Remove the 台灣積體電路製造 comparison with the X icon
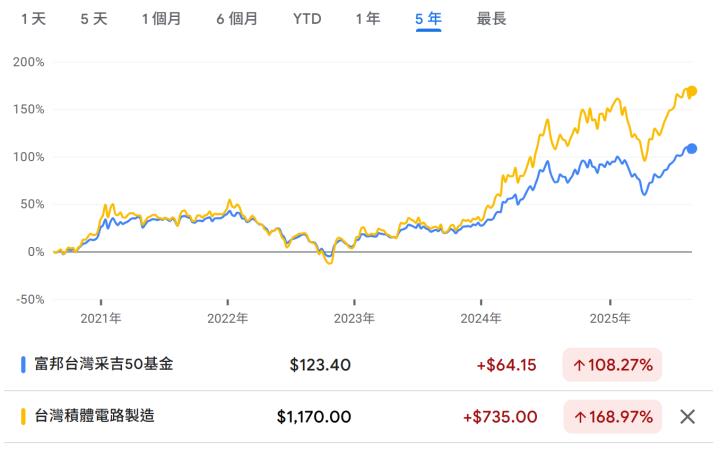The image size is (720, 450). (x=687, y=416)
